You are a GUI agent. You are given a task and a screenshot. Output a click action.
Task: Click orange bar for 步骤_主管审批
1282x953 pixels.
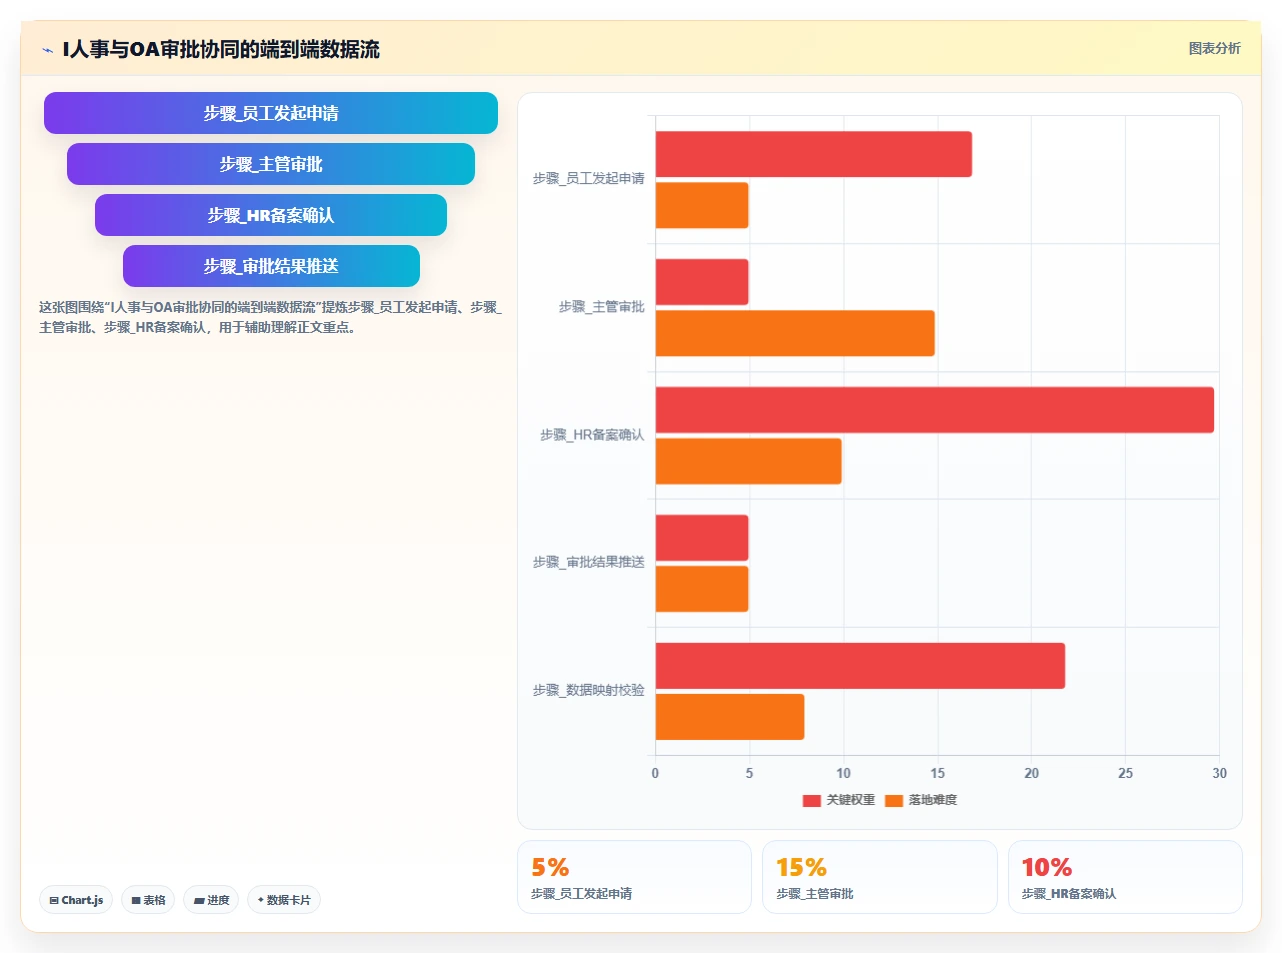coord(795,333)
